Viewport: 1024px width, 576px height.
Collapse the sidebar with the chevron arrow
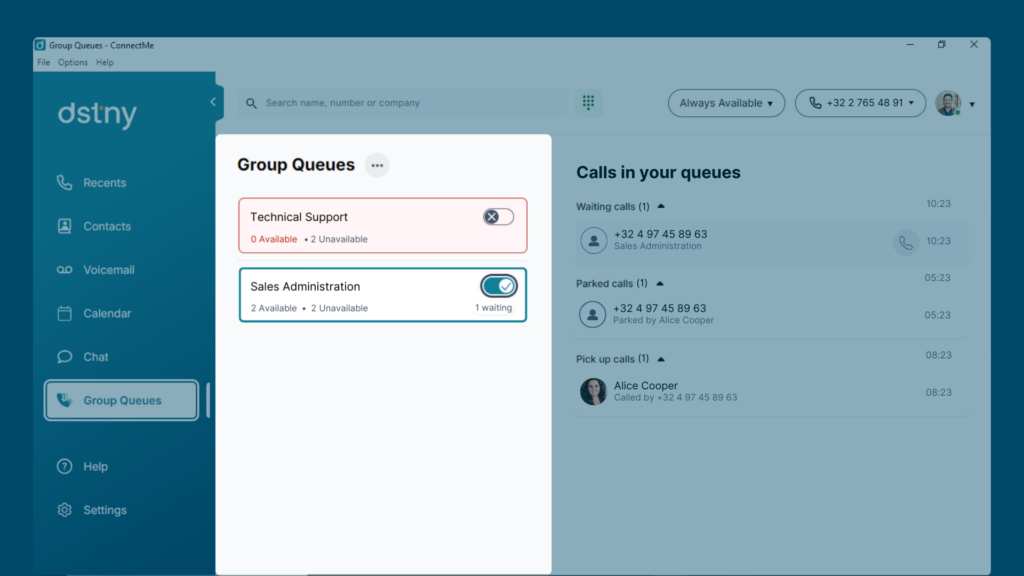tap(213, 102)
